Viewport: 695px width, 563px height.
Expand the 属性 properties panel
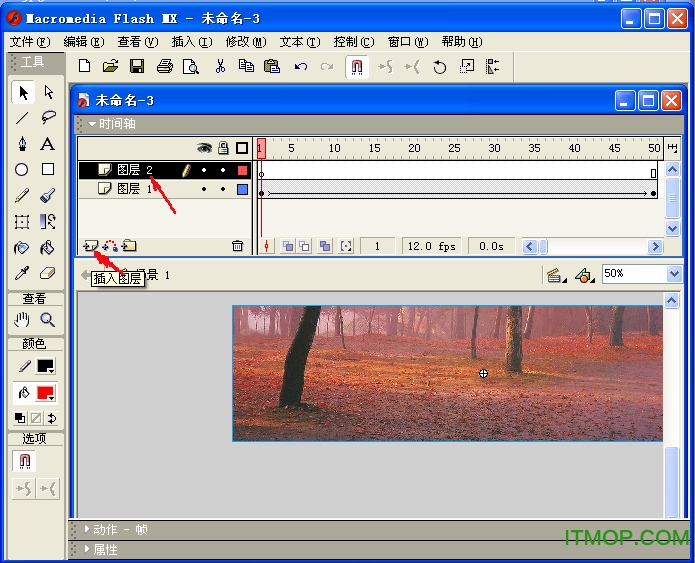click(87, 549)
